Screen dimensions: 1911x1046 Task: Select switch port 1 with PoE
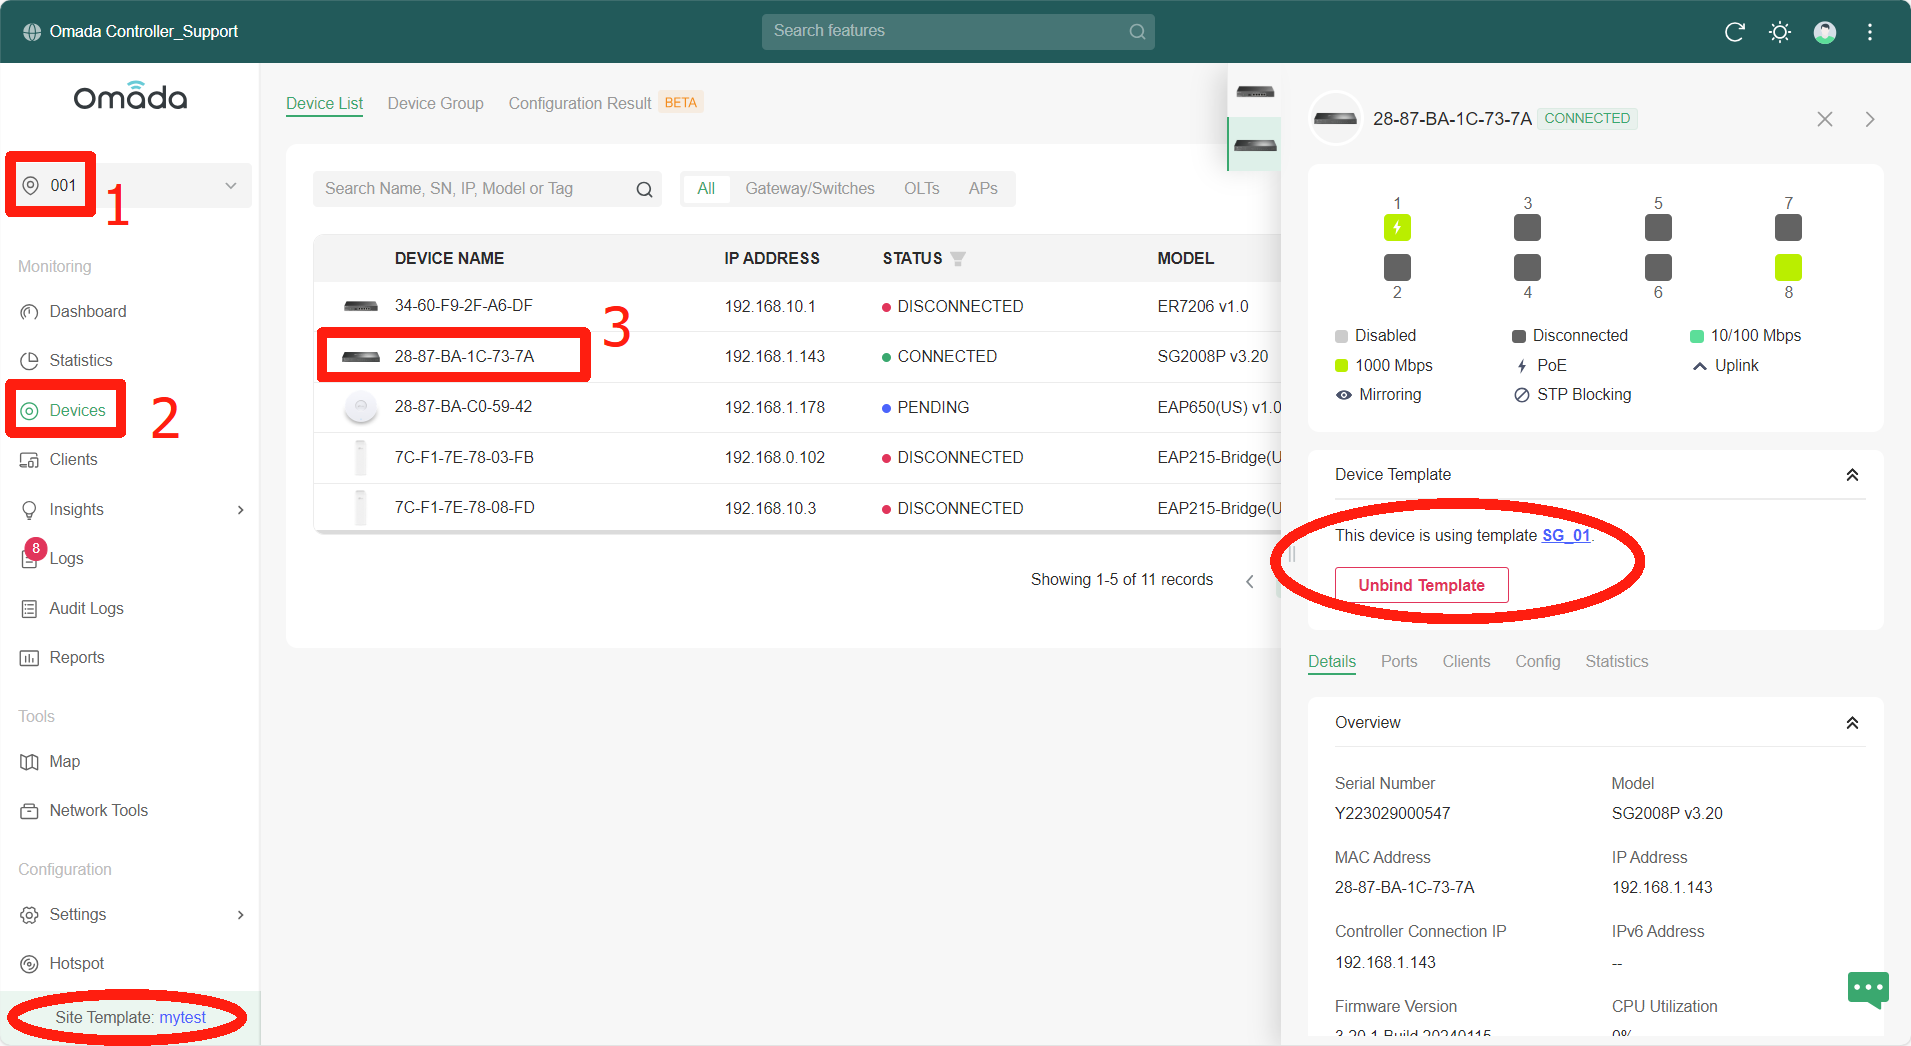click(1397, 228)
